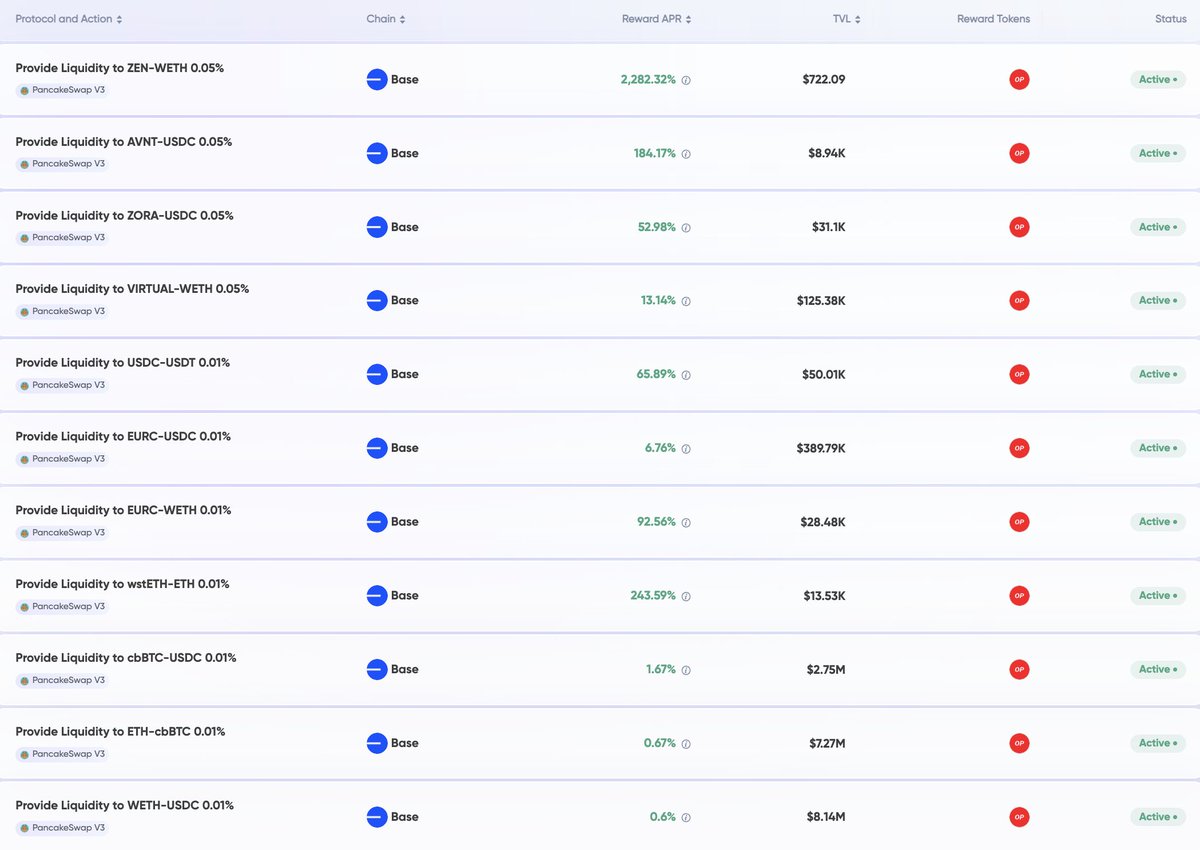Select the 2,282.32% reward APR value

(x=648, y=79)
